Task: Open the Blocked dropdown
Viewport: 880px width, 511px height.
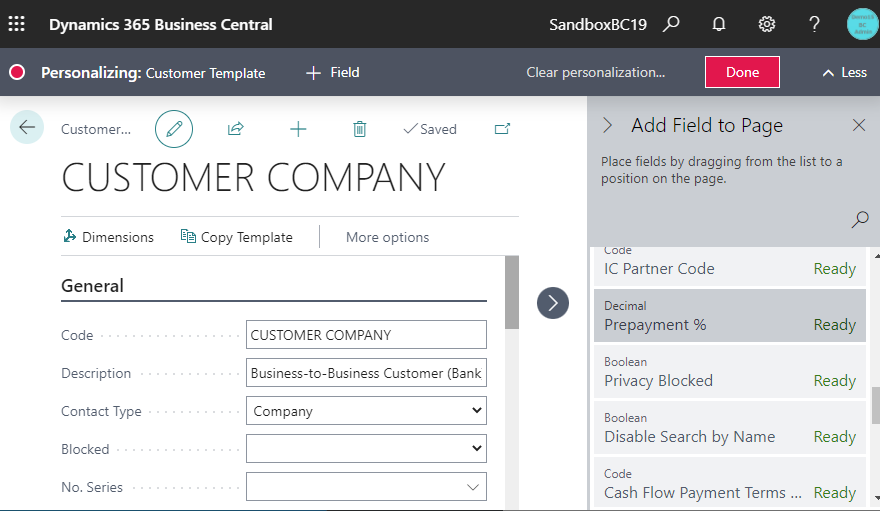Action: [366, 449]
